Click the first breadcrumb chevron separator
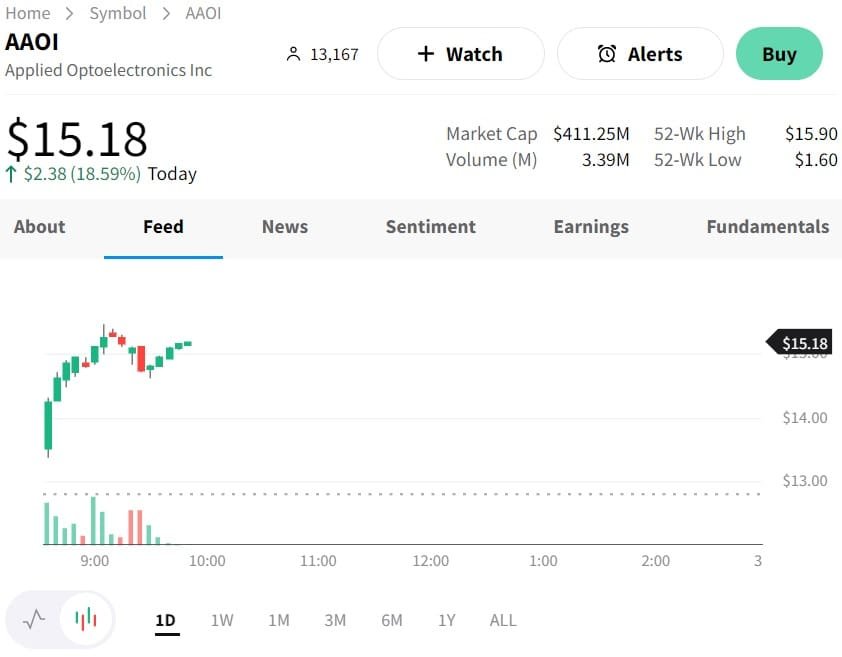 click(x=70, y=13)
